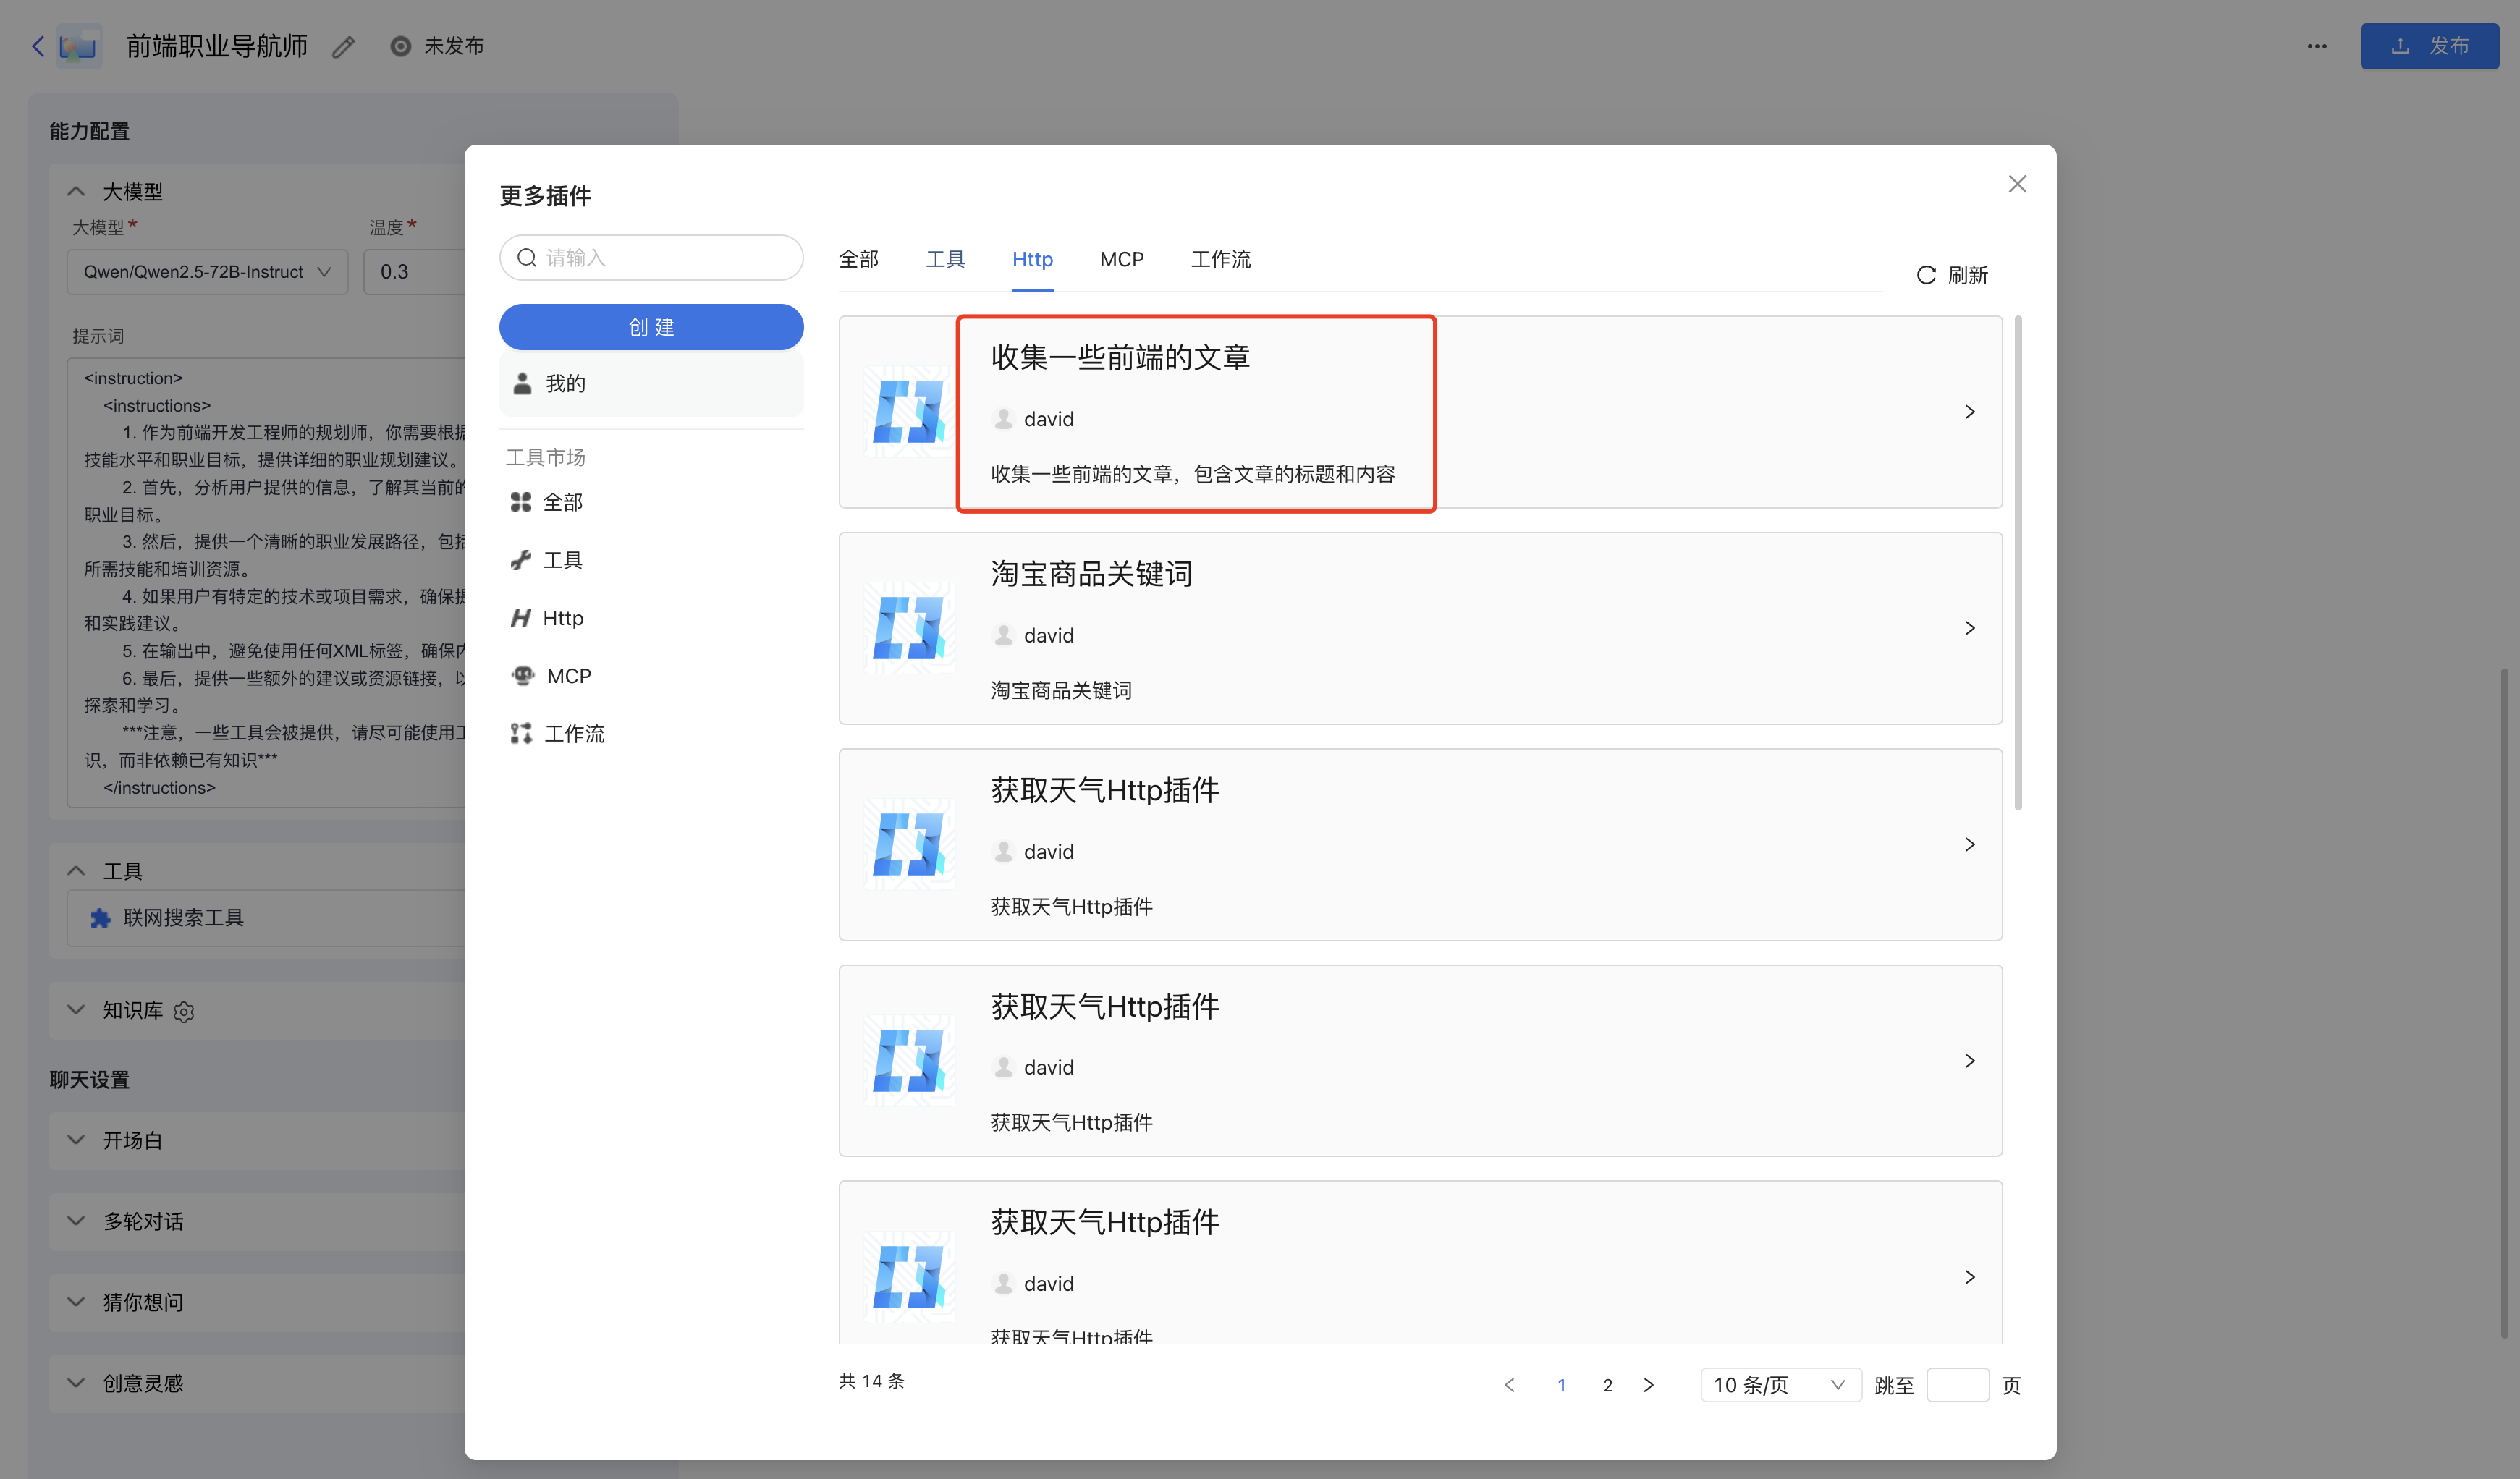Open the 全部 tab at top

point(858,260)
